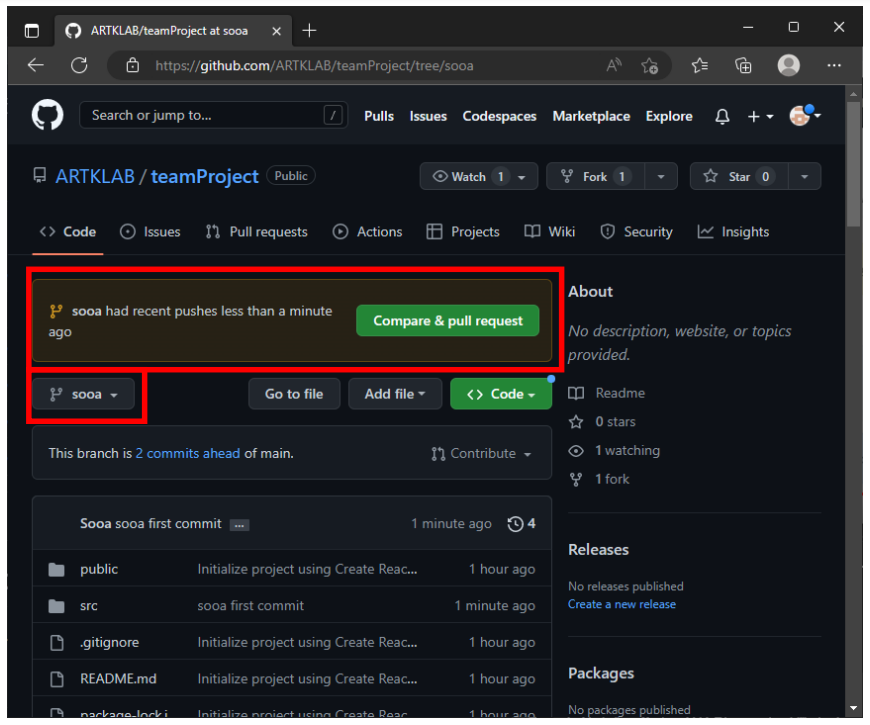Click Issues in the top navigation
This screenshot has height=725, width=870.
pos(428,116)
